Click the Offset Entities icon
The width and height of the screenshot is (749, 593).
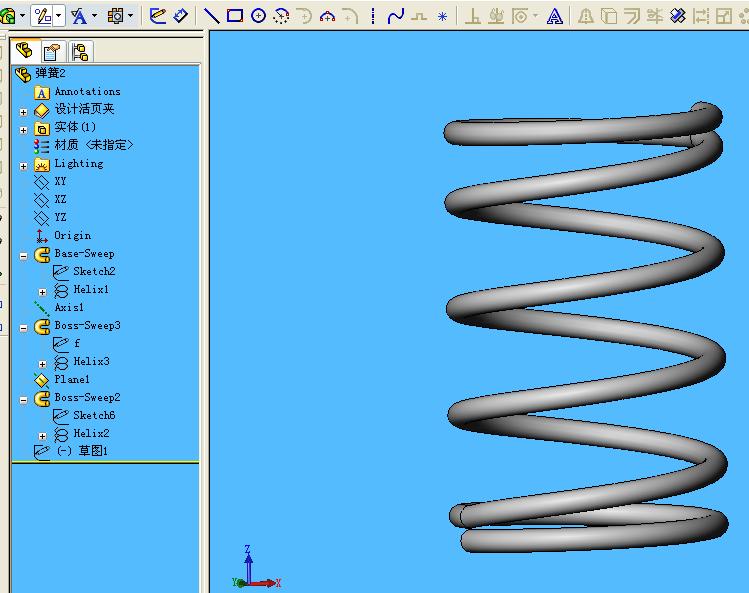[631, 16]
